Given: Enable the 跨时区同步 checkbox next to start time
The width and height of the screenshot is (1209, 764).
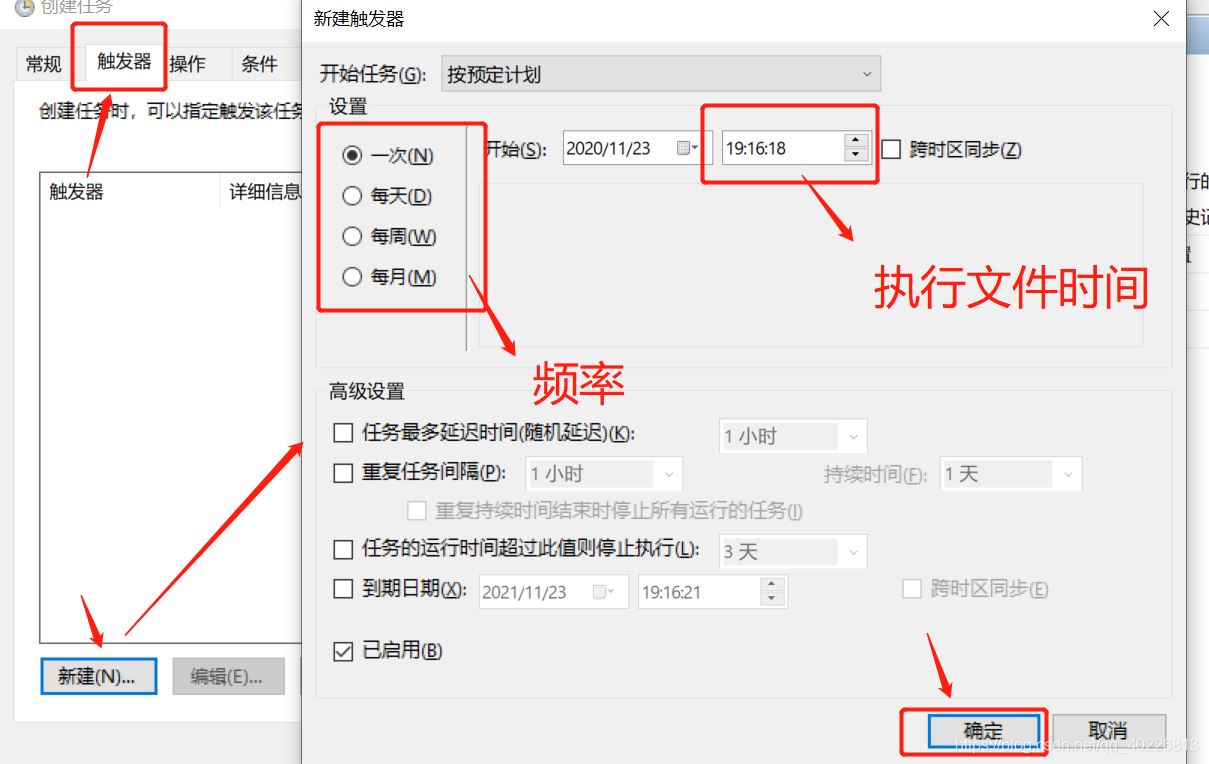Looking at the screenshot, I should point(890,148).
